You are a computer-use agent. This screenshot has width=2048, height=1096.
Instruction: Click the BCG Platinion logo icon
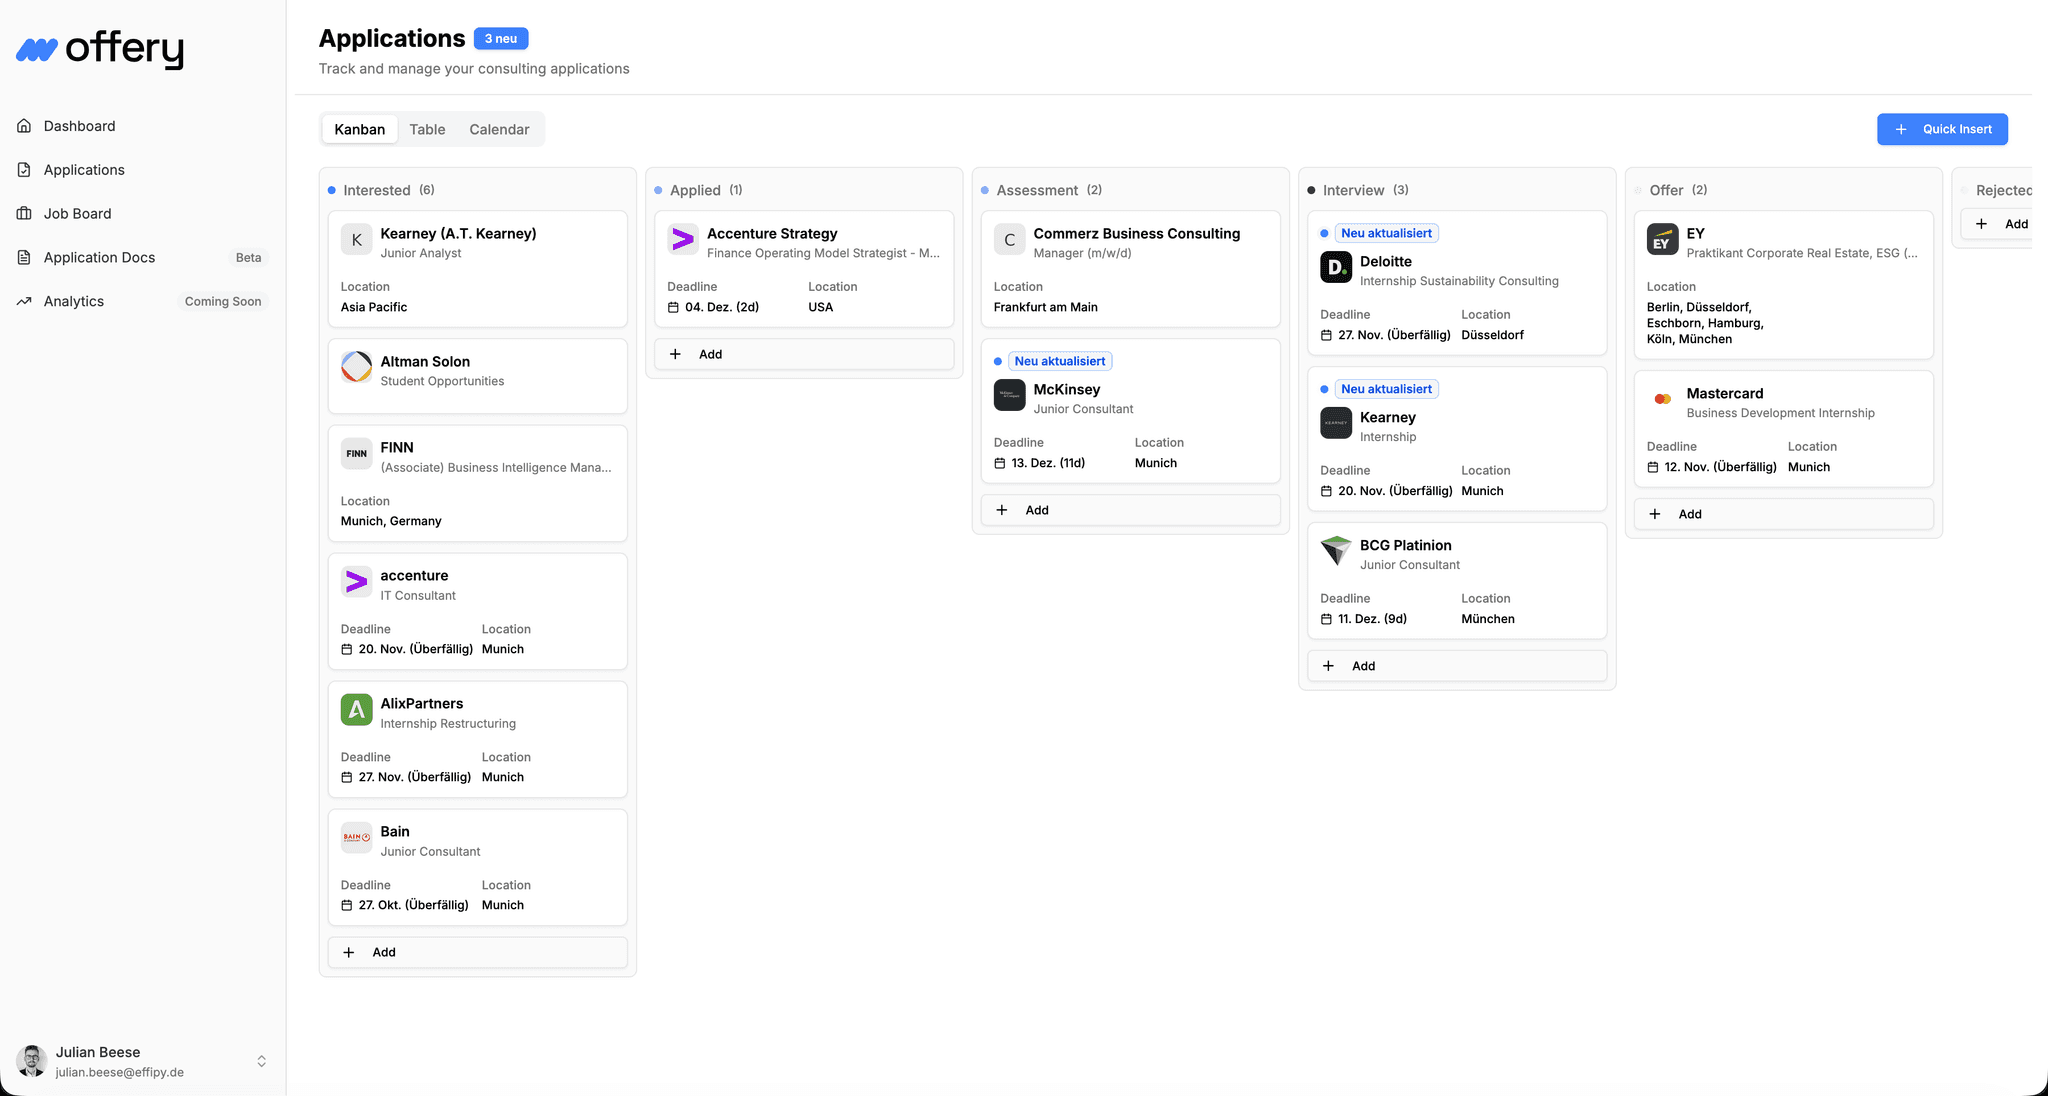click(1335, 551)
